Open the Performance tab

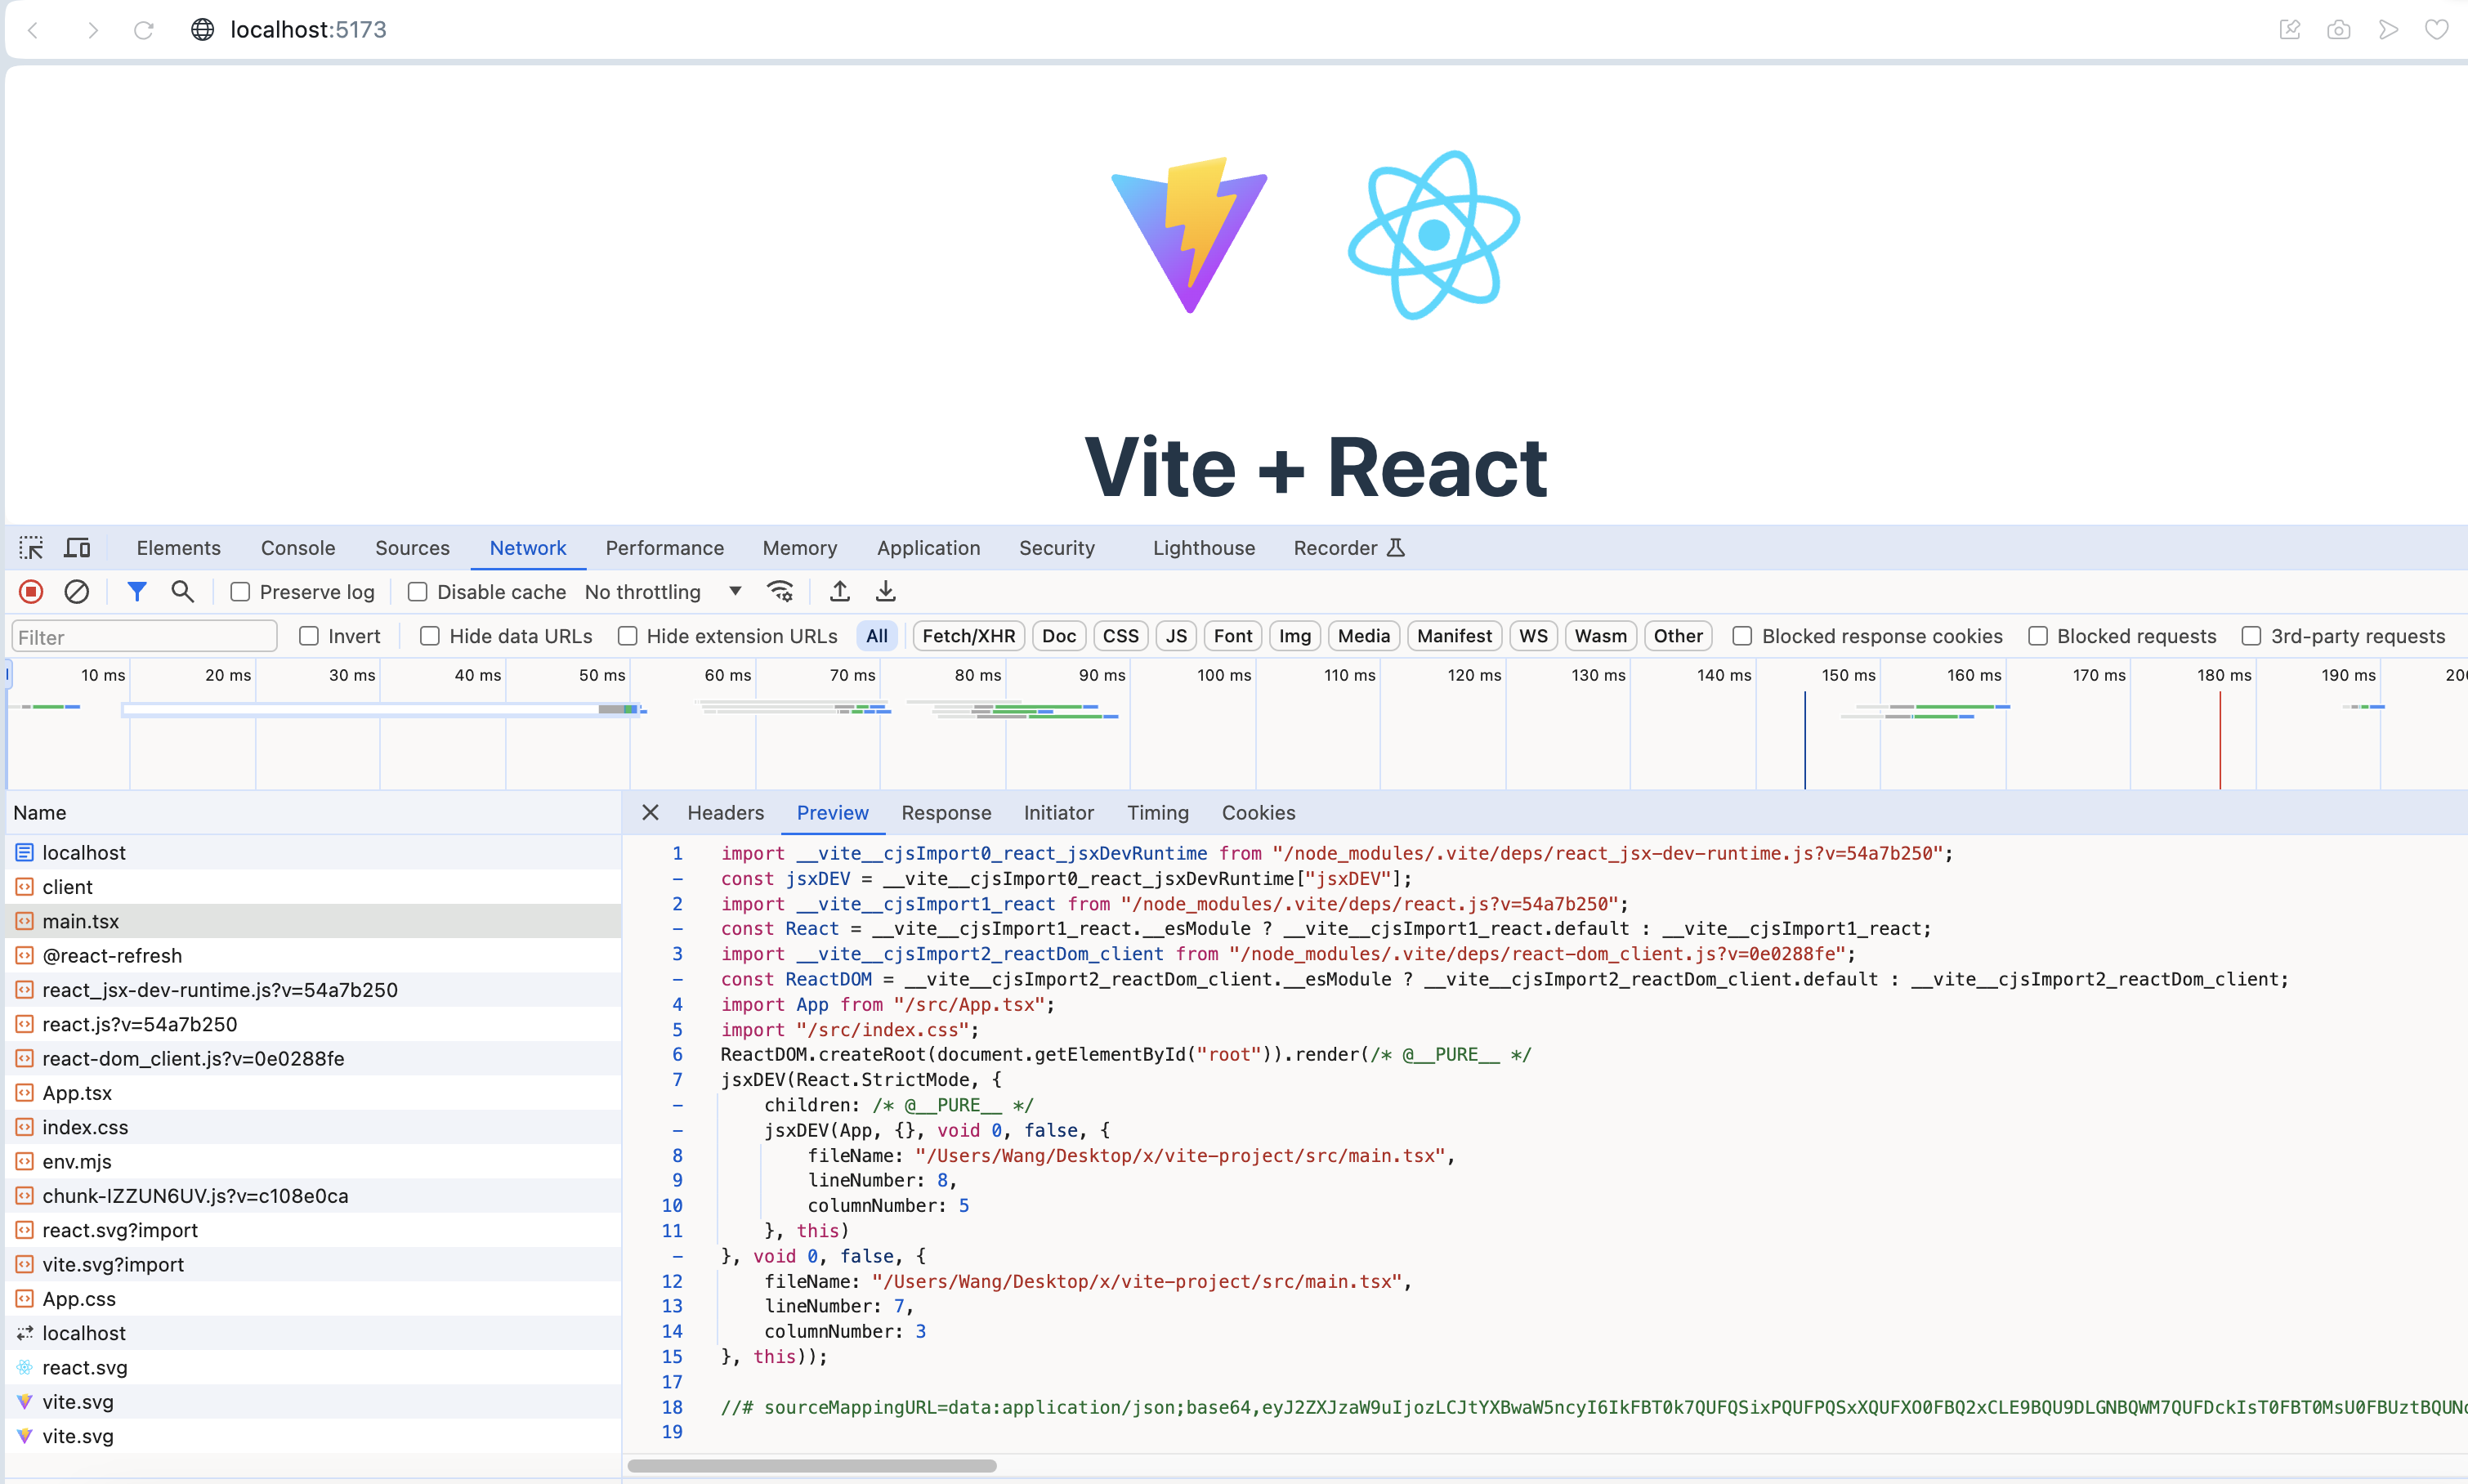(x=664, y=548)
